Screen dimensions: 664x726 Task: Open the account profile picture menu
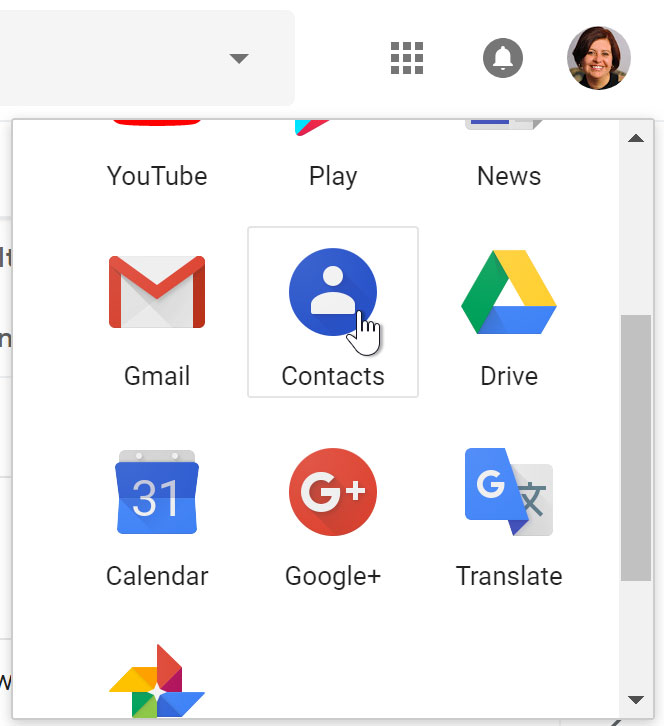[599, 58]
